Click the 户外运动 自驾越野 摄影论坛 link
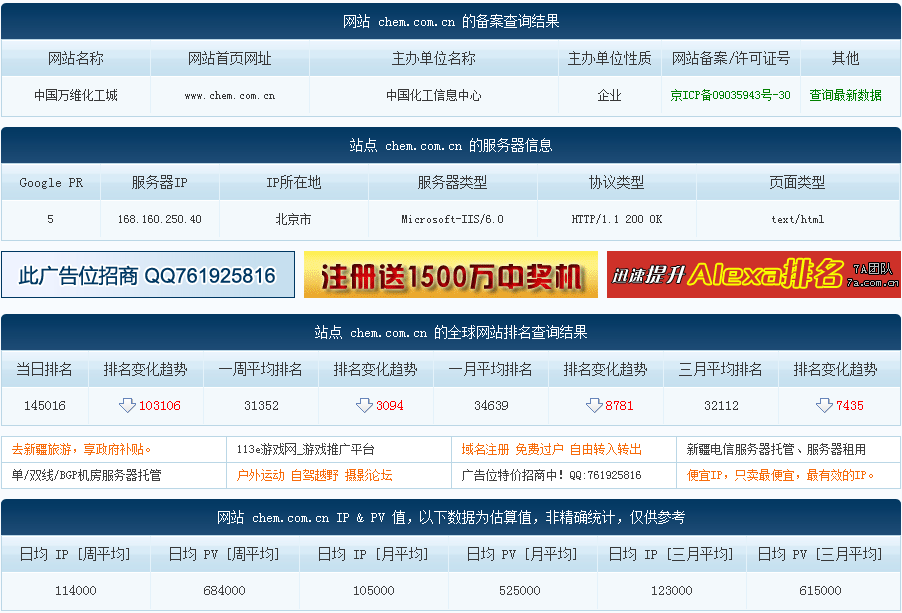Viewport: 902px width, 613px height. pos(314,475)
